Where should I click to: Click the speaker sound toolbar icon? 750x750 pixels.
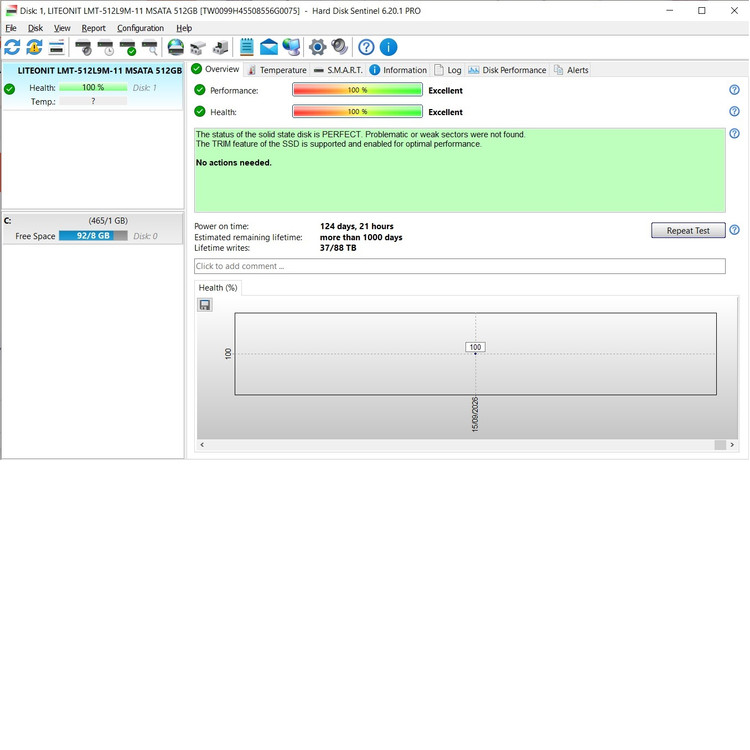click(340, 46)
